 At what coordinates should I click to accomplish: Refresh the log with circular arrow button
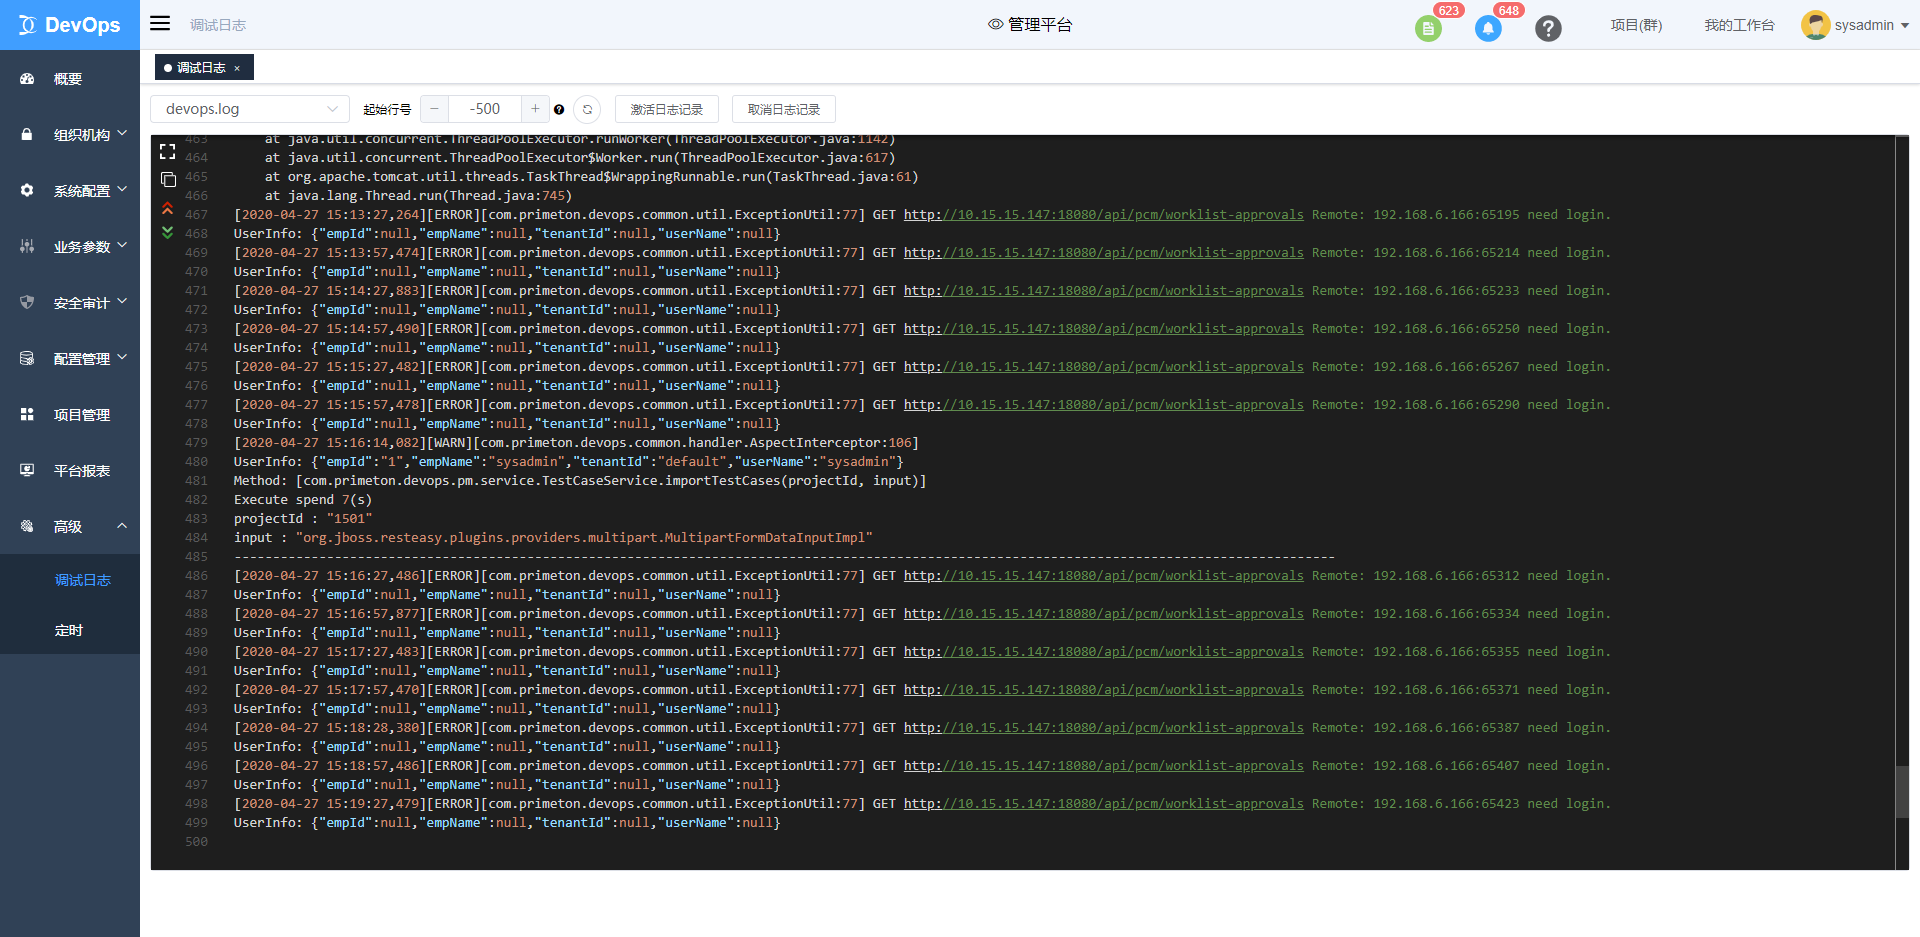click(x=588, y=109)
